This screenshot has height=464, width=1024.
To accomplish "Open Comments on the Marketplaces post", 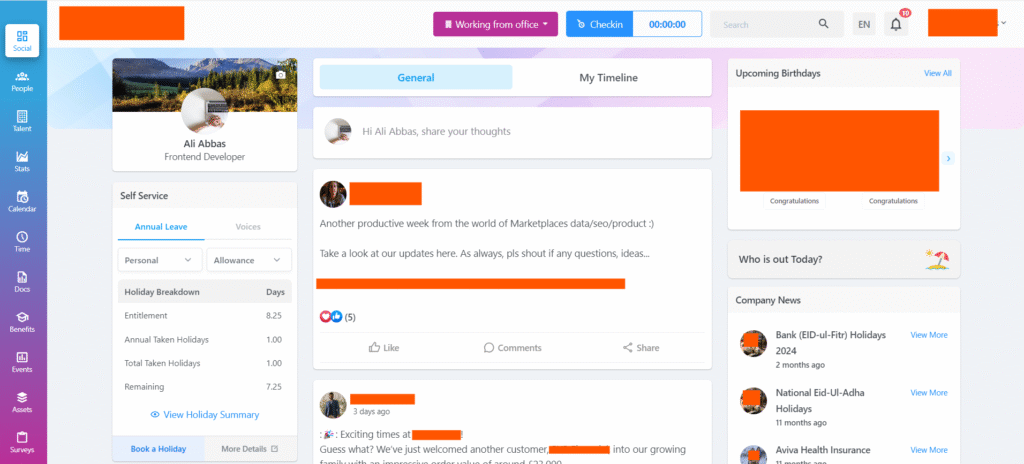I will (513, 348).
